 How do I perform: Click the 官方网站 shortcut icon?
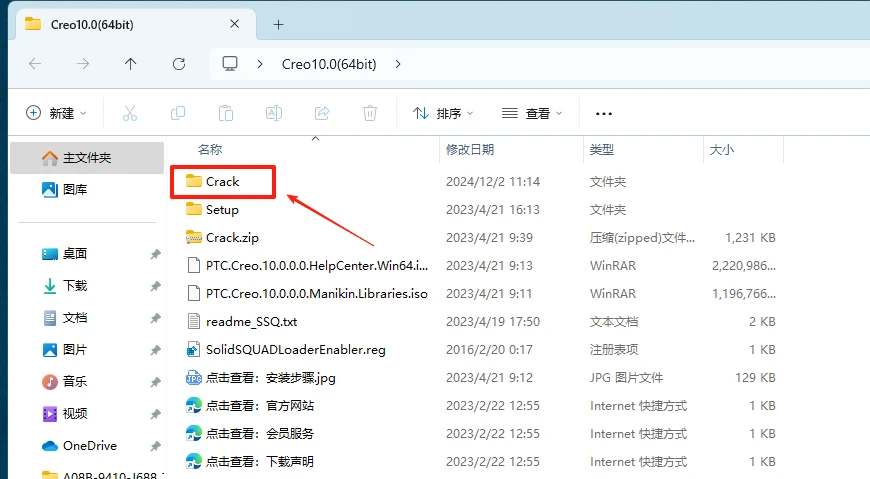pyautogui.click(x=194, y=405)
